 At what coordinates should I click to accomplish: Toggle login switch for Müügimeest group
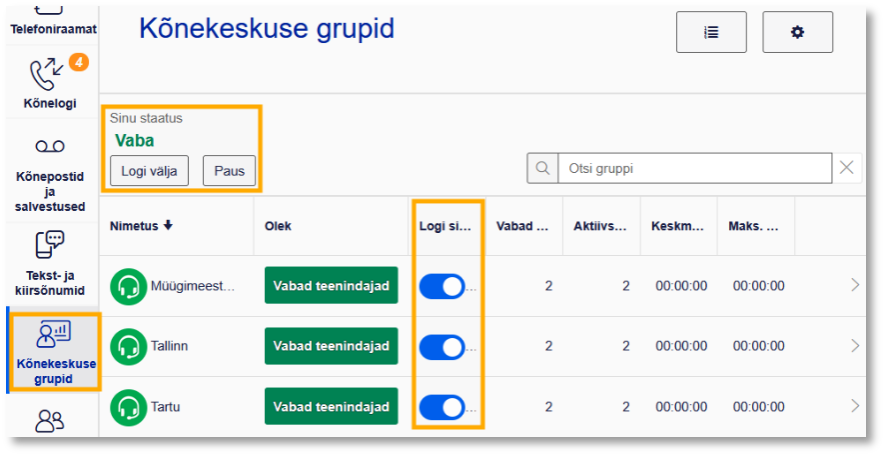pos(442,286)
